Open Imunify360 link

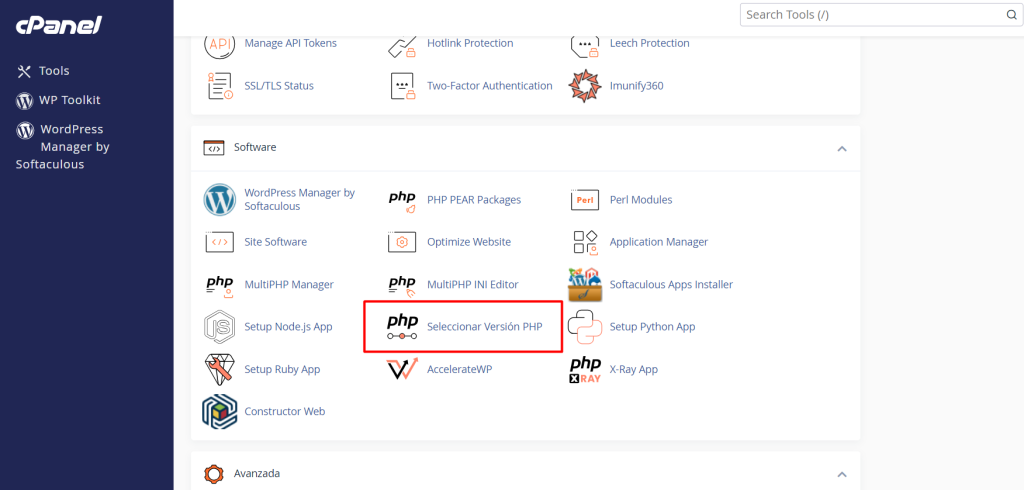[x=637, y=86]
